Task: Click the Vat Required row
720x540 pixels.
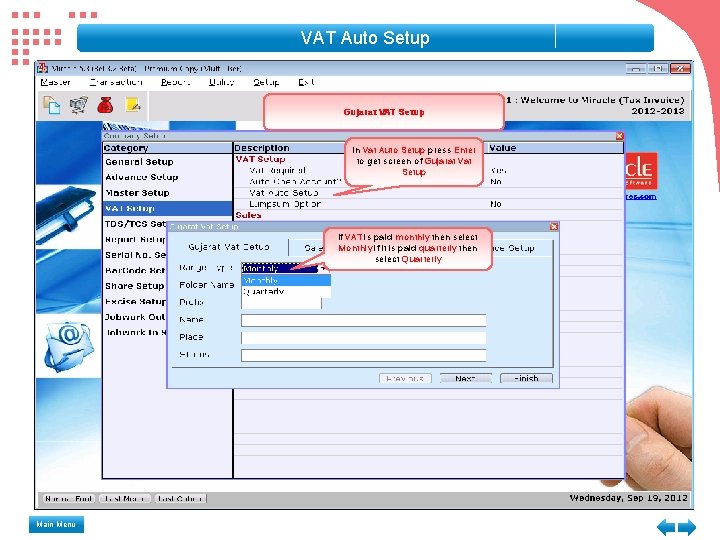Action: pos(428,170)
